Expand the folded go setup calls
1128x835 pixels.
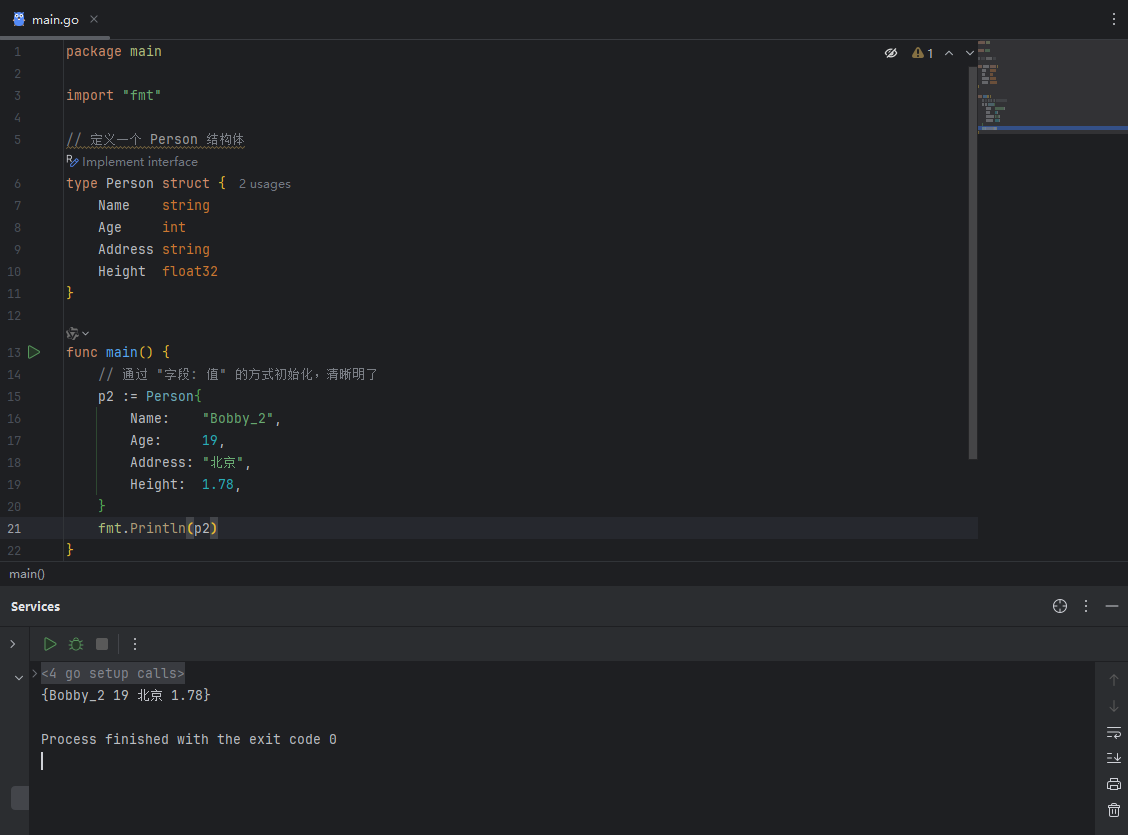[x=113, y=673]
